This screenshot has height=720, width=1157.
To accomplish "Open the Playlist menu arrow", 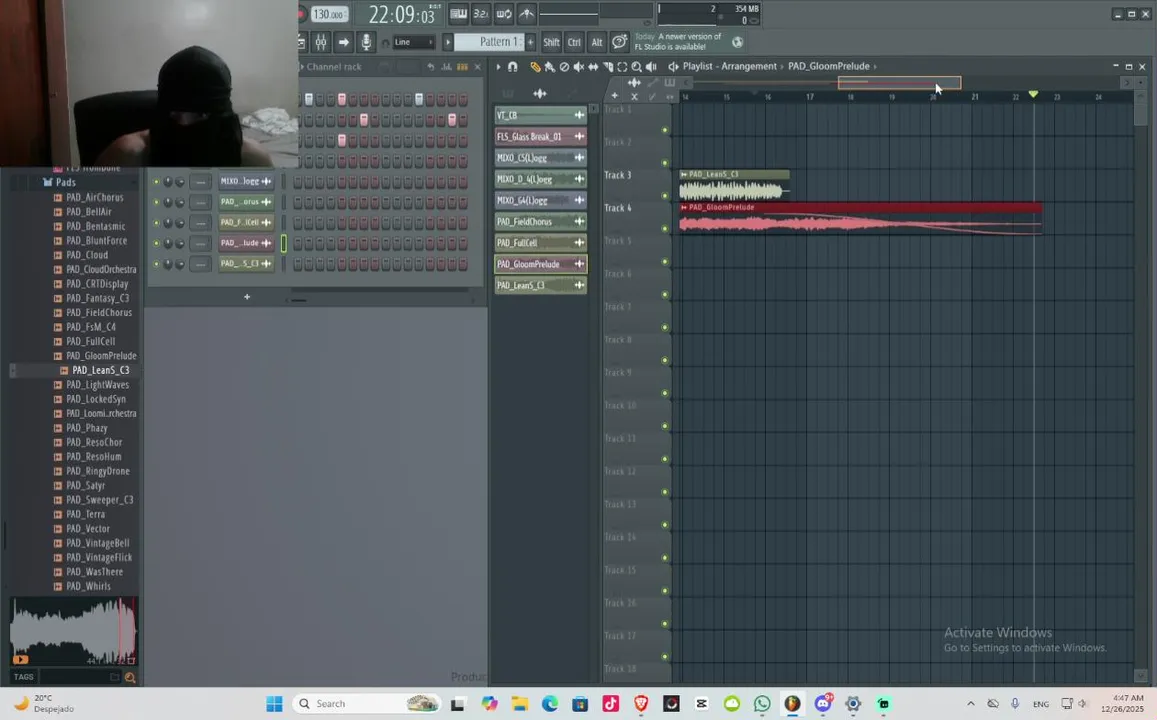I will (x=498, y=66).
